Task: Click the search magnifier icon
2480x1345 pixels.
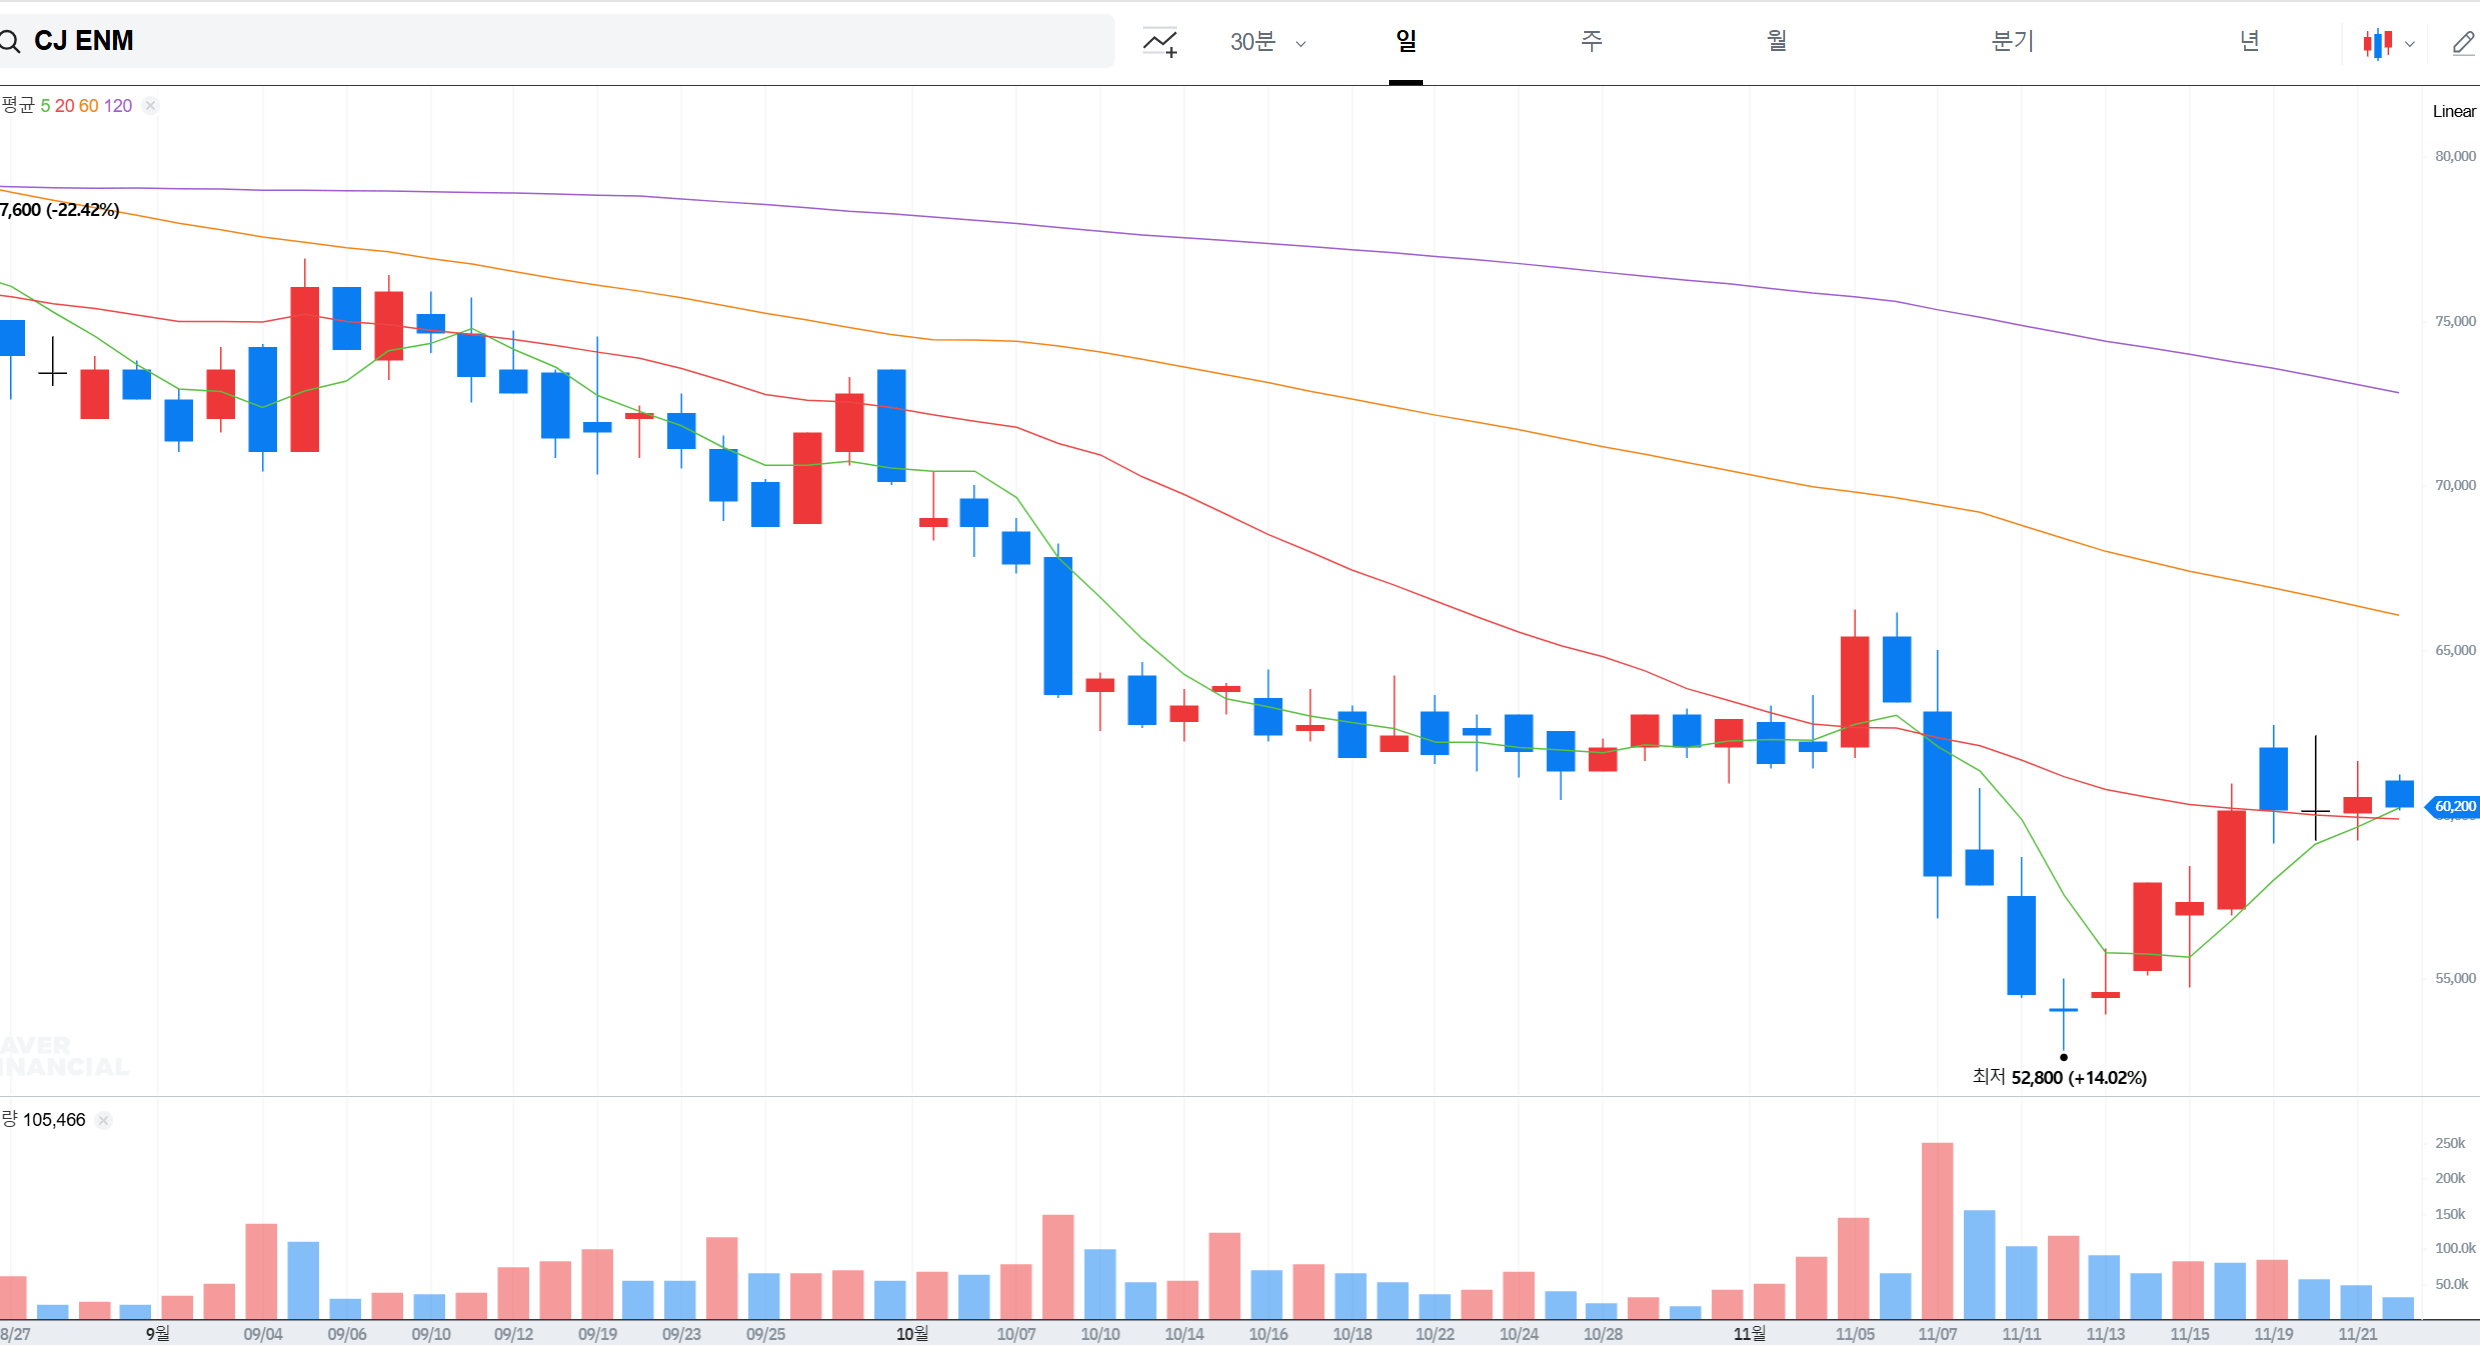Action: tap(10, 41)
